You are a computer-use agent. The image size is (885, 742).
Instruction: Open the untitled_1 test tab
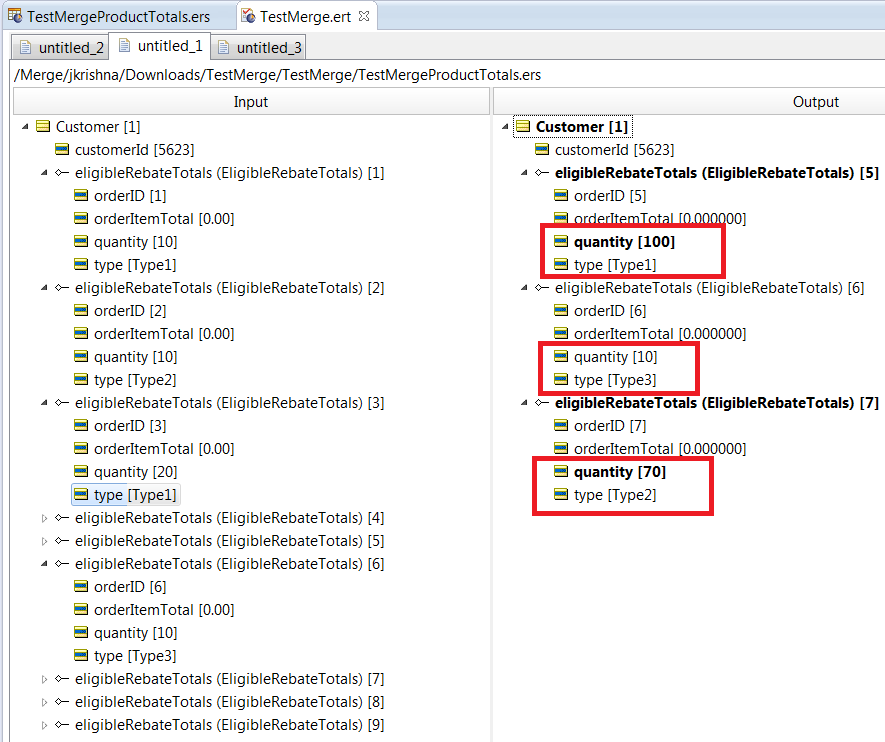(160, 46)
